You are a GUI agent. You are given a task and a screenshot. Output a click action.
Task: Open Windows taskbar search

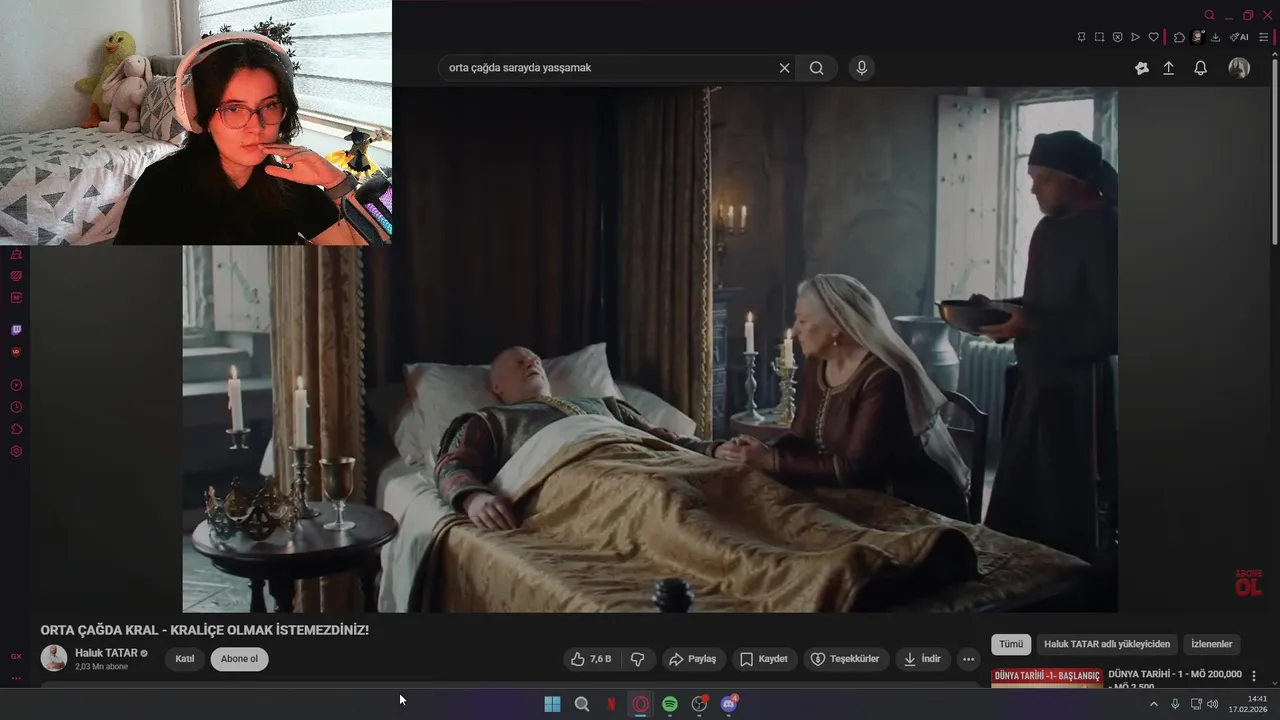[582, 704]
